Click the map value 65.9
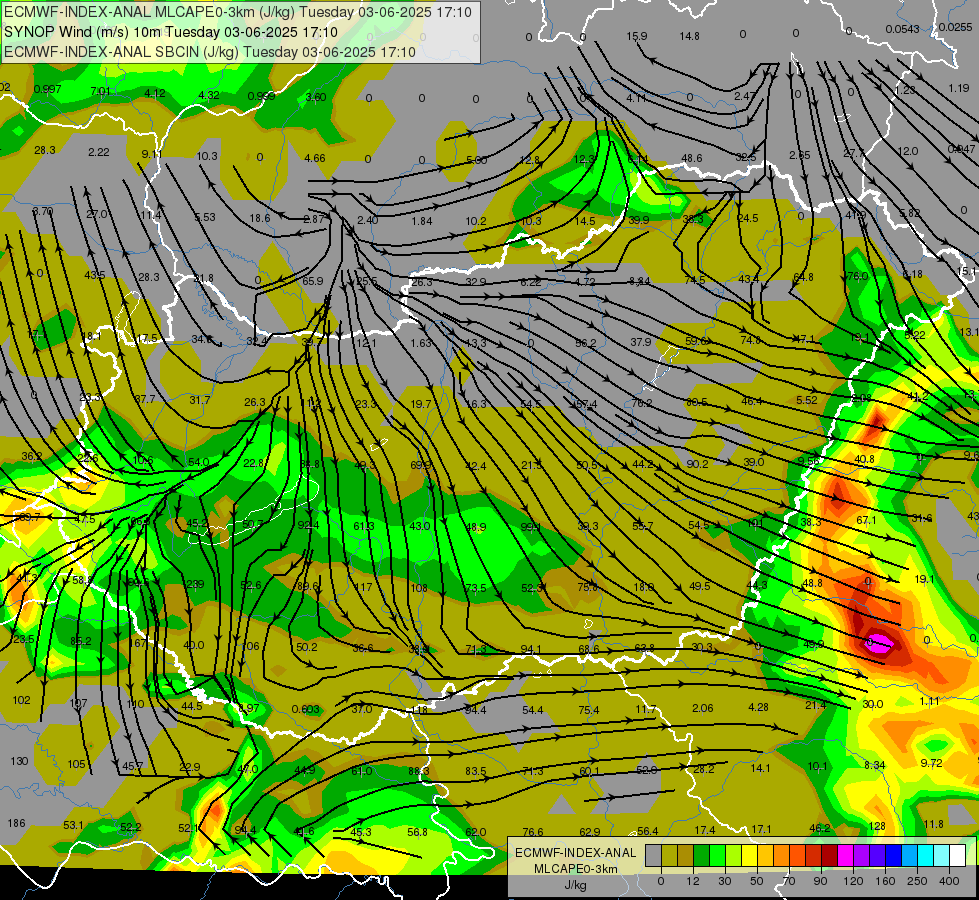Image resolution: width=979 pixels, height=900 pixels. 313,281
